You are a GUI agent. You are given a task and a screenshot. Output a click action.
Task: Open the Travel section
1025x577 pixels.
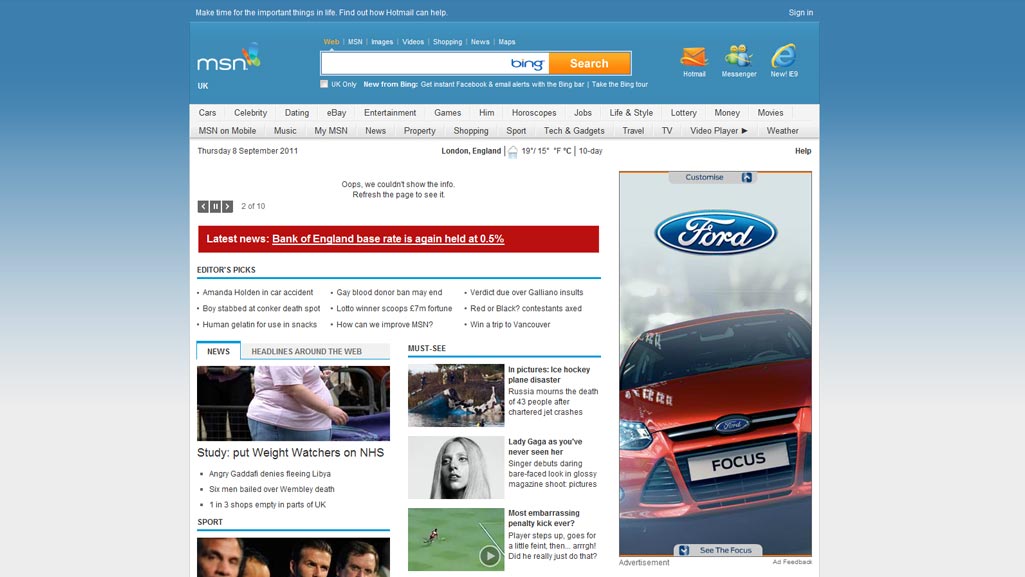click(633, 131)
